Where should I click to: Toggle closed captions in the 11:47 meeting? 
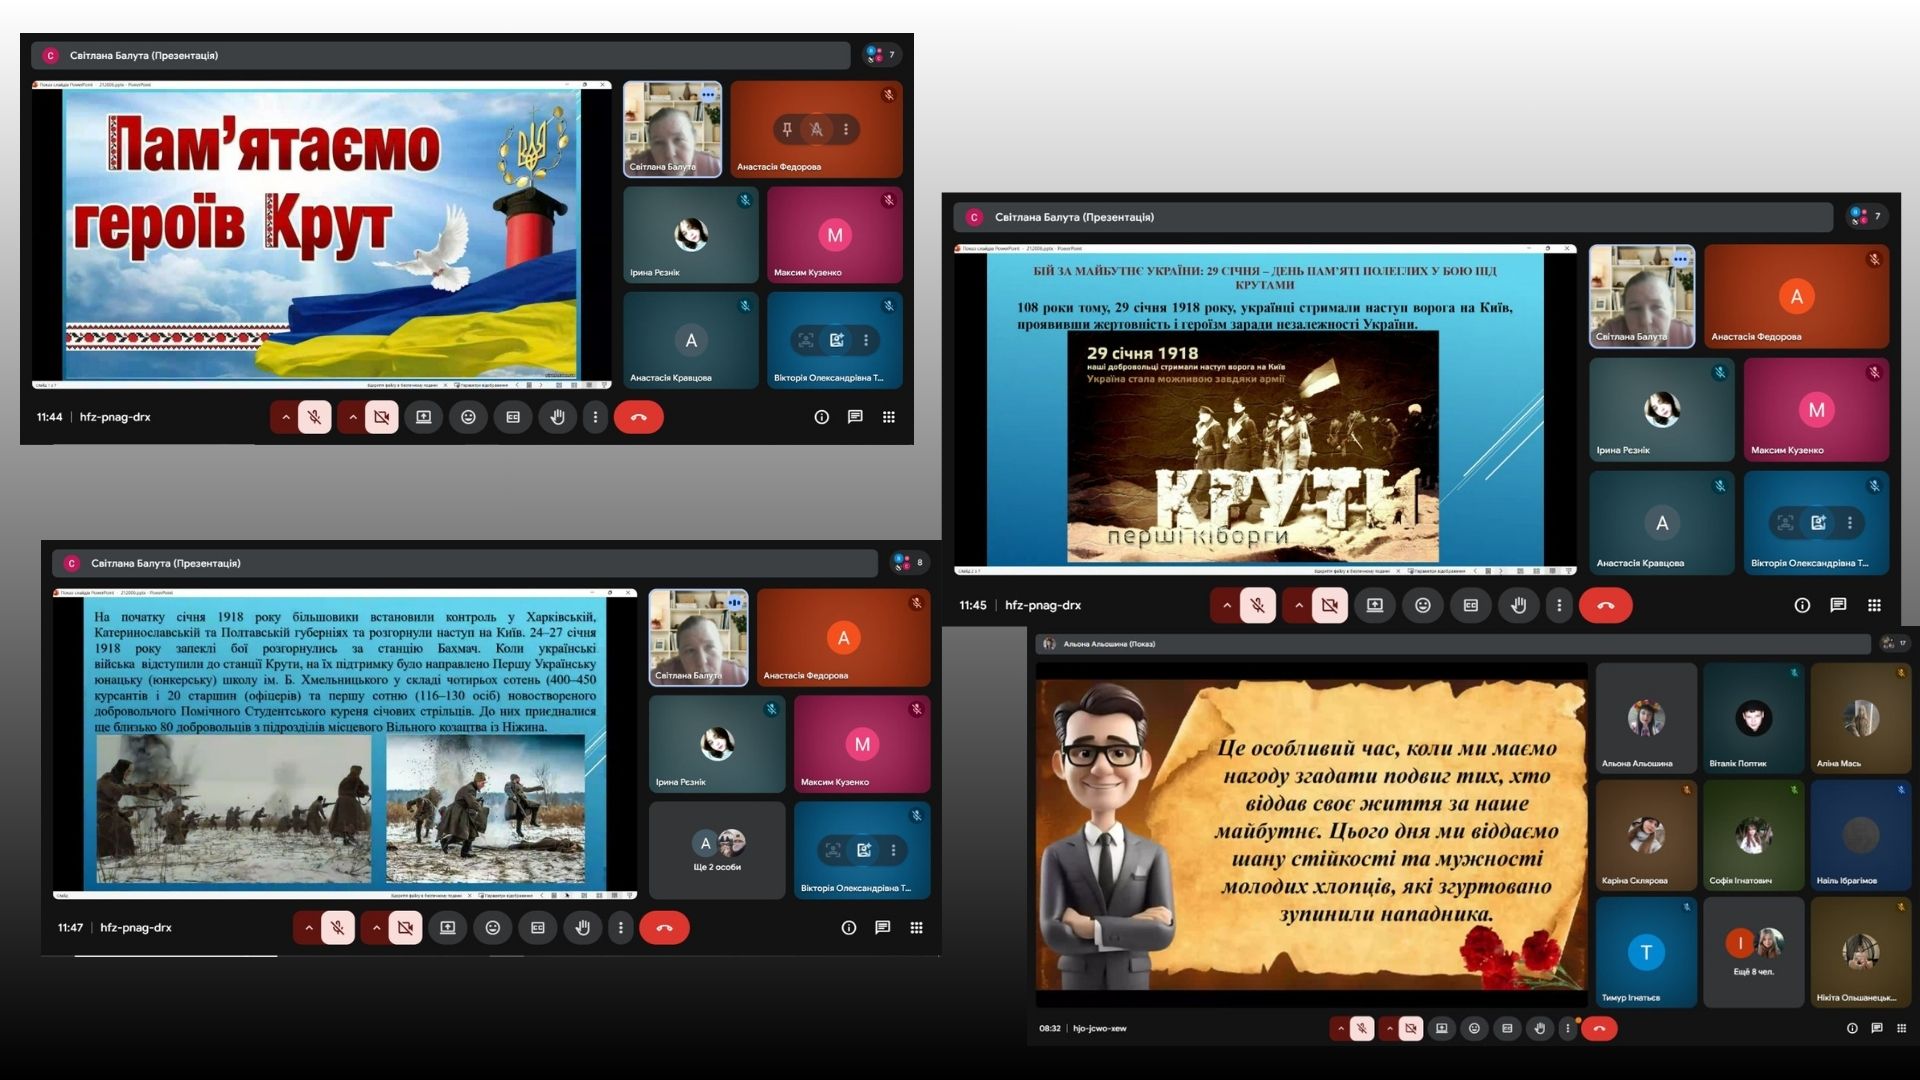click(x=538, y=928)
